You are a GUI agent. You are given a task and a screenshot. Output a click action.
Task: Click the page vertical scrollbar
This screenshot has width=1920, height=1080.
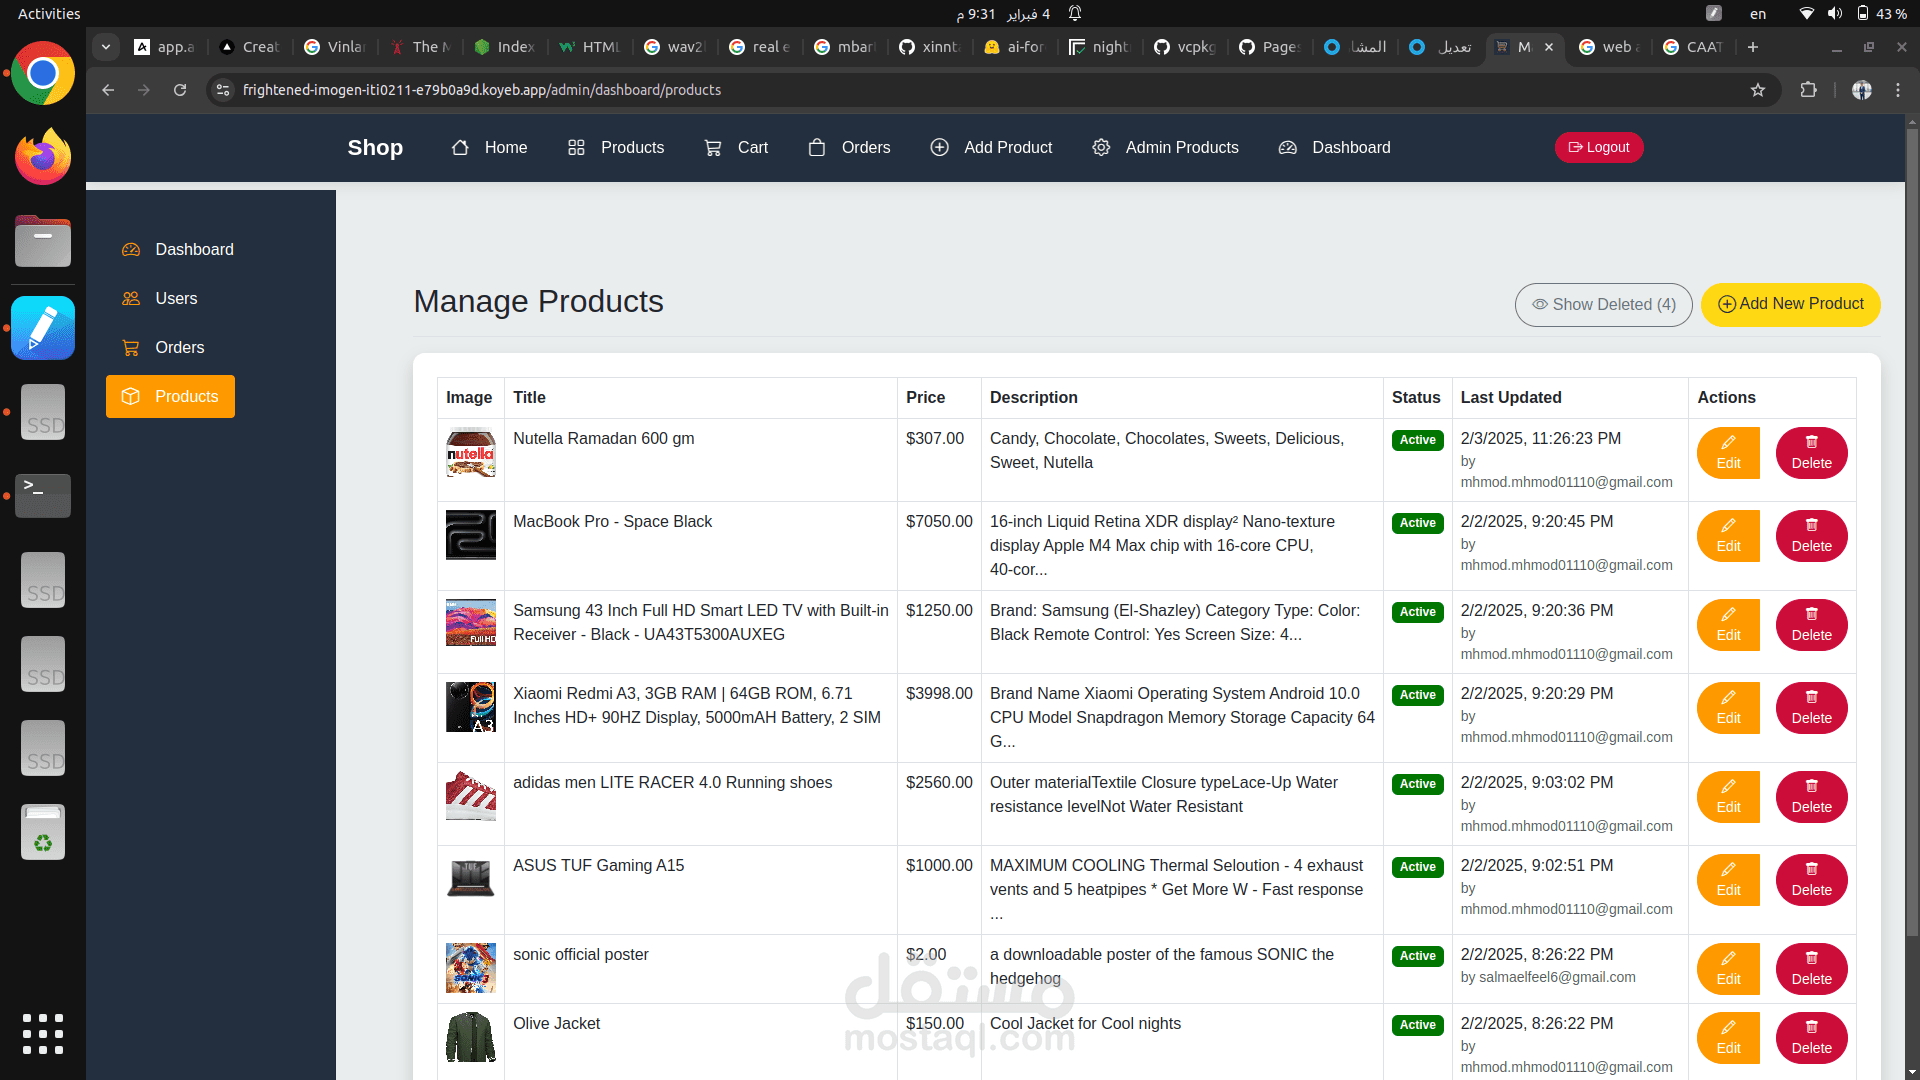(1911, 500)
